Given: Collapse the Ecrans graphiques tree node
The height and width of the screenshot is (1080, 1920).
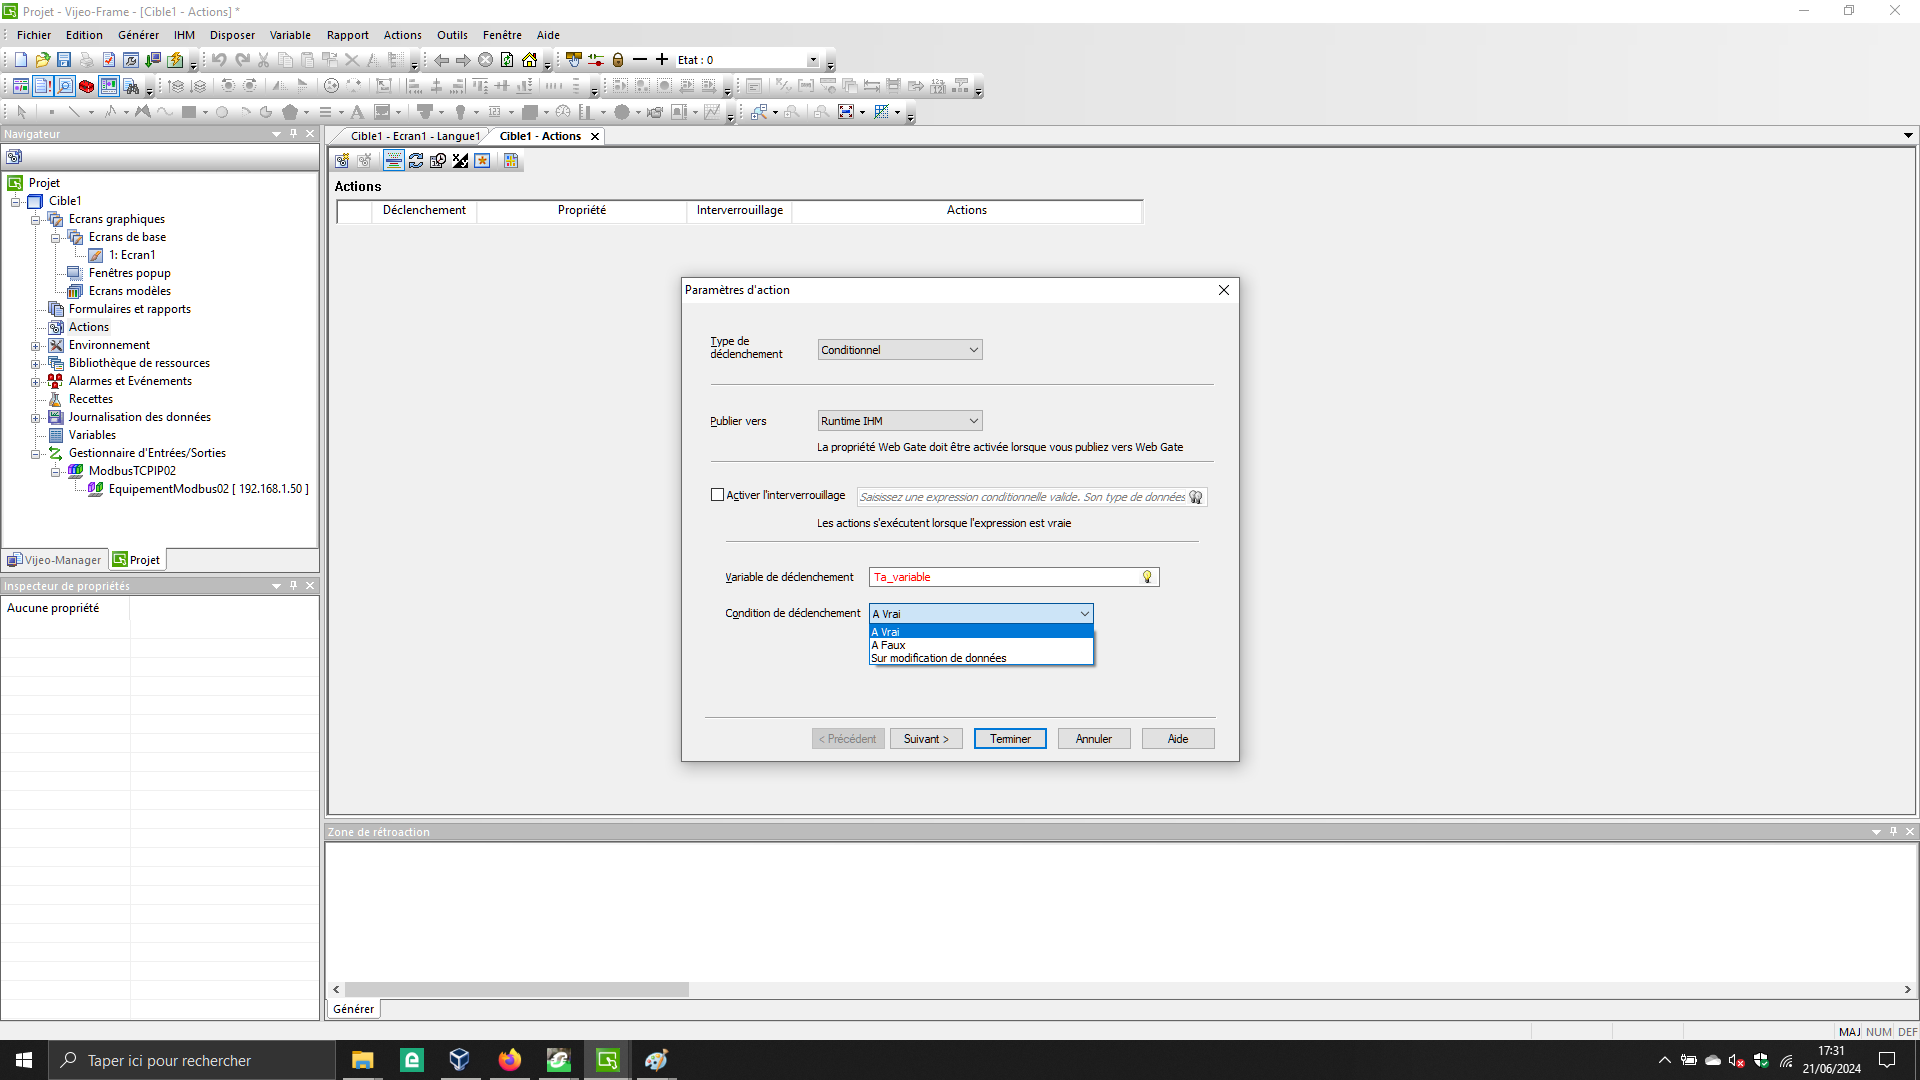Looking at the screenshot, I should (36, 219).
